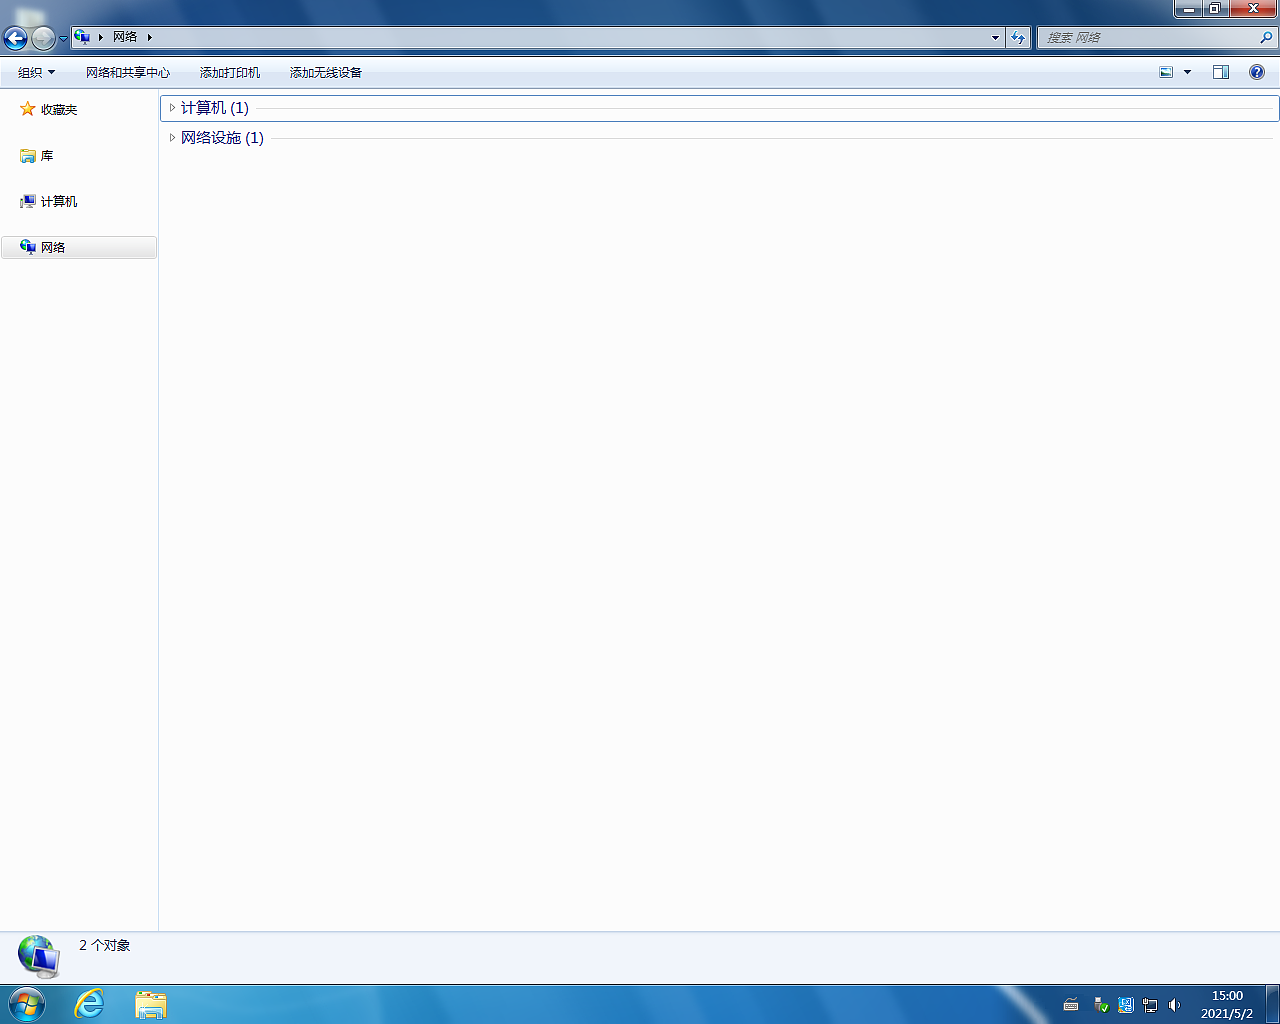Expand the 计算机 (1) group
Image resolution: width=1280 pixels, height=1024 pixels.
pos(172,108)
